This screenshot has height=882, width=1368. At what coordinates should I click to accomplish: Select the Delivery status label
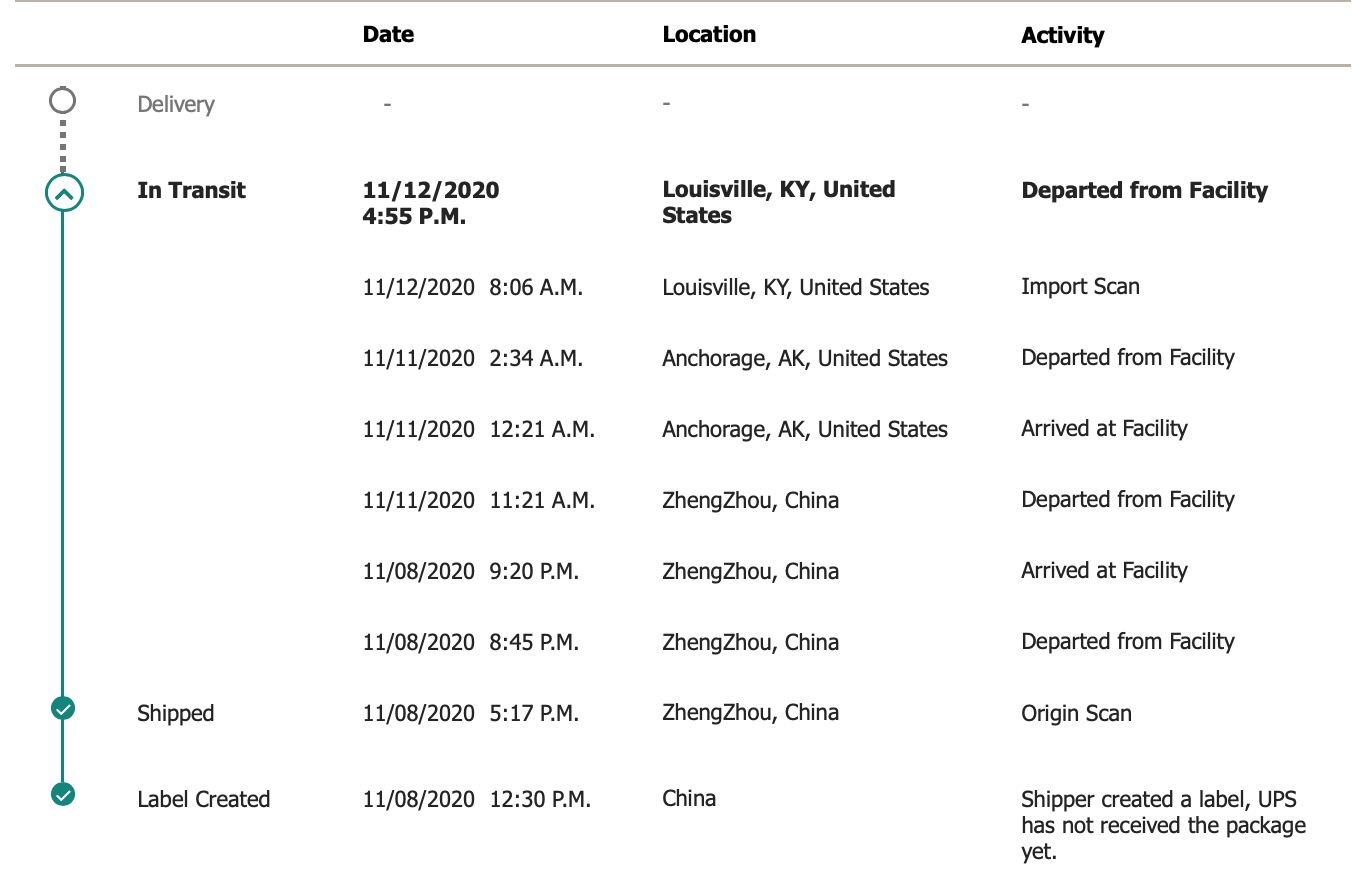click(176, 104)
